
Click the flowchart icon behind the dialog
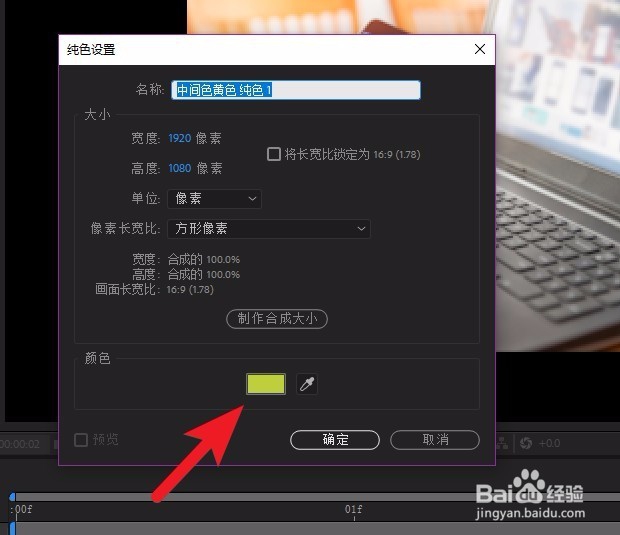(503, 443)
